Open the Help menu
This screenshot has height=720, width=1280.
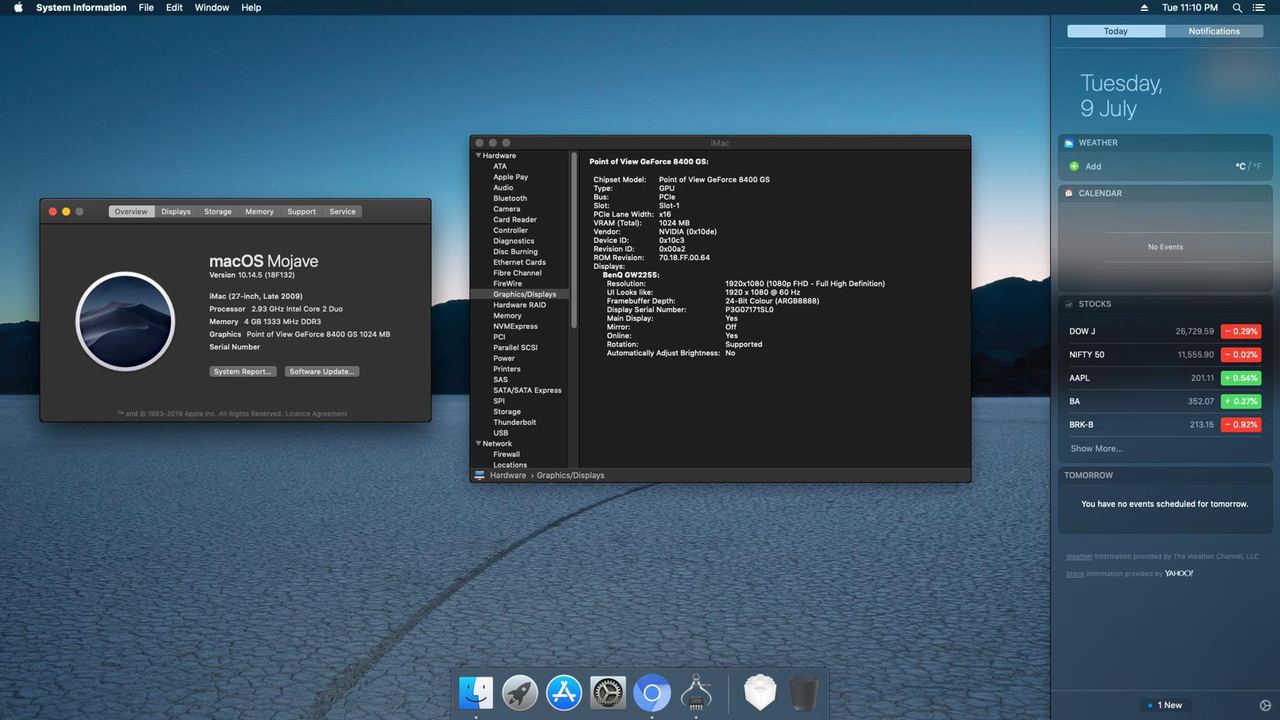pyautogui.click(x=251, y=7)
